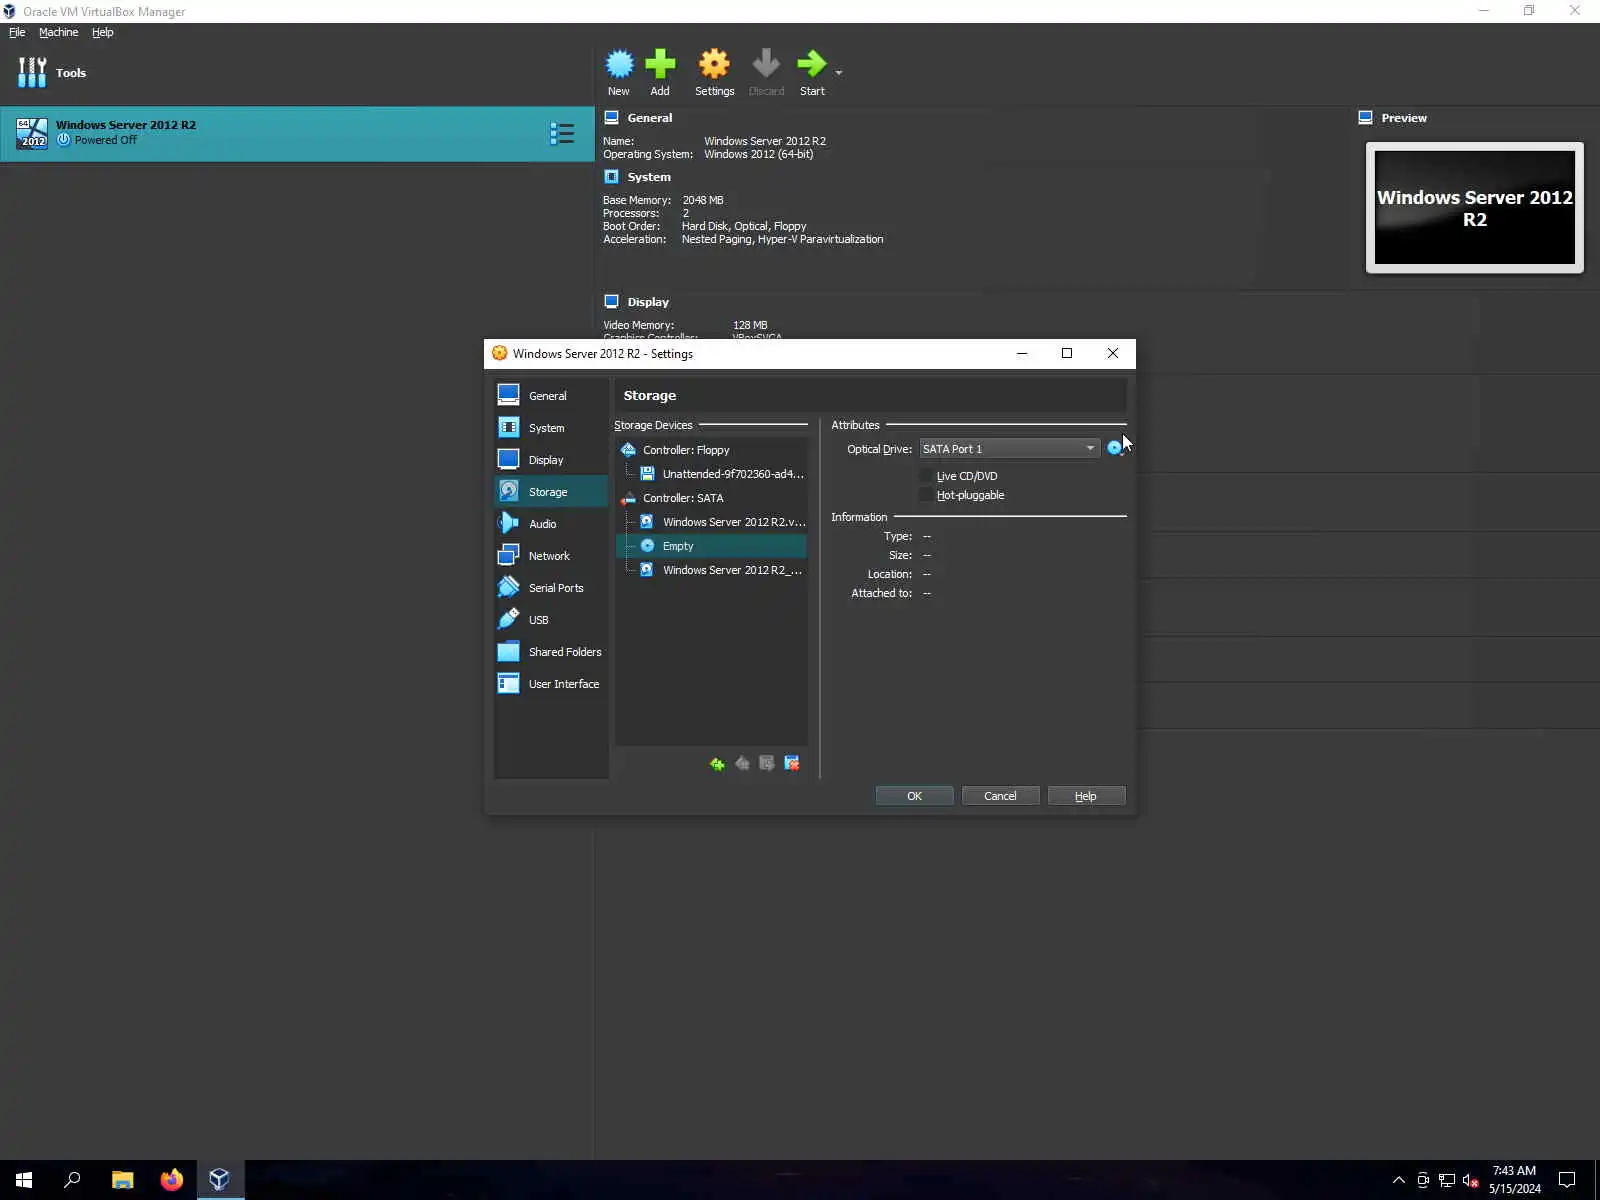Select Windows Server 2012 R2.v... disk entry
Viewport: 1600px width, 1200px height.
click(711, 522)
